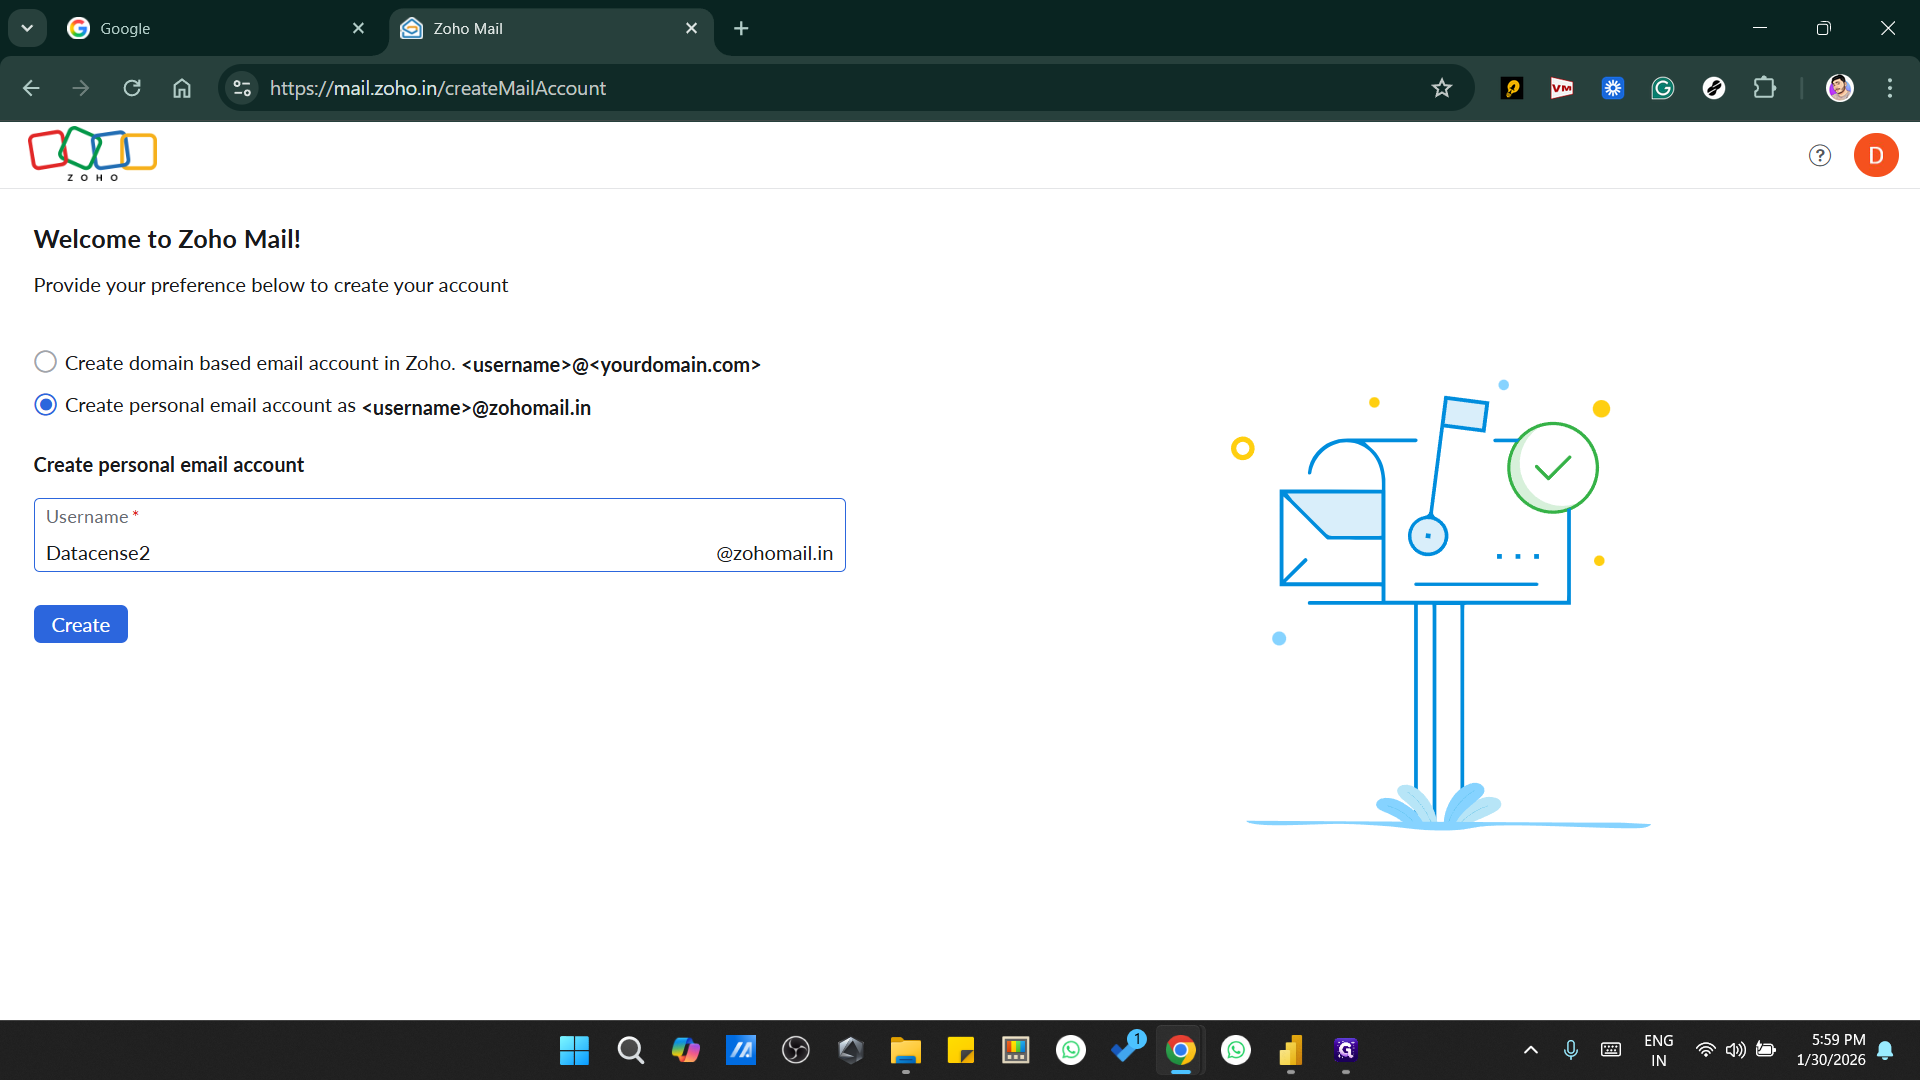
Task: Reload the page
Action: tap(131, 88)
